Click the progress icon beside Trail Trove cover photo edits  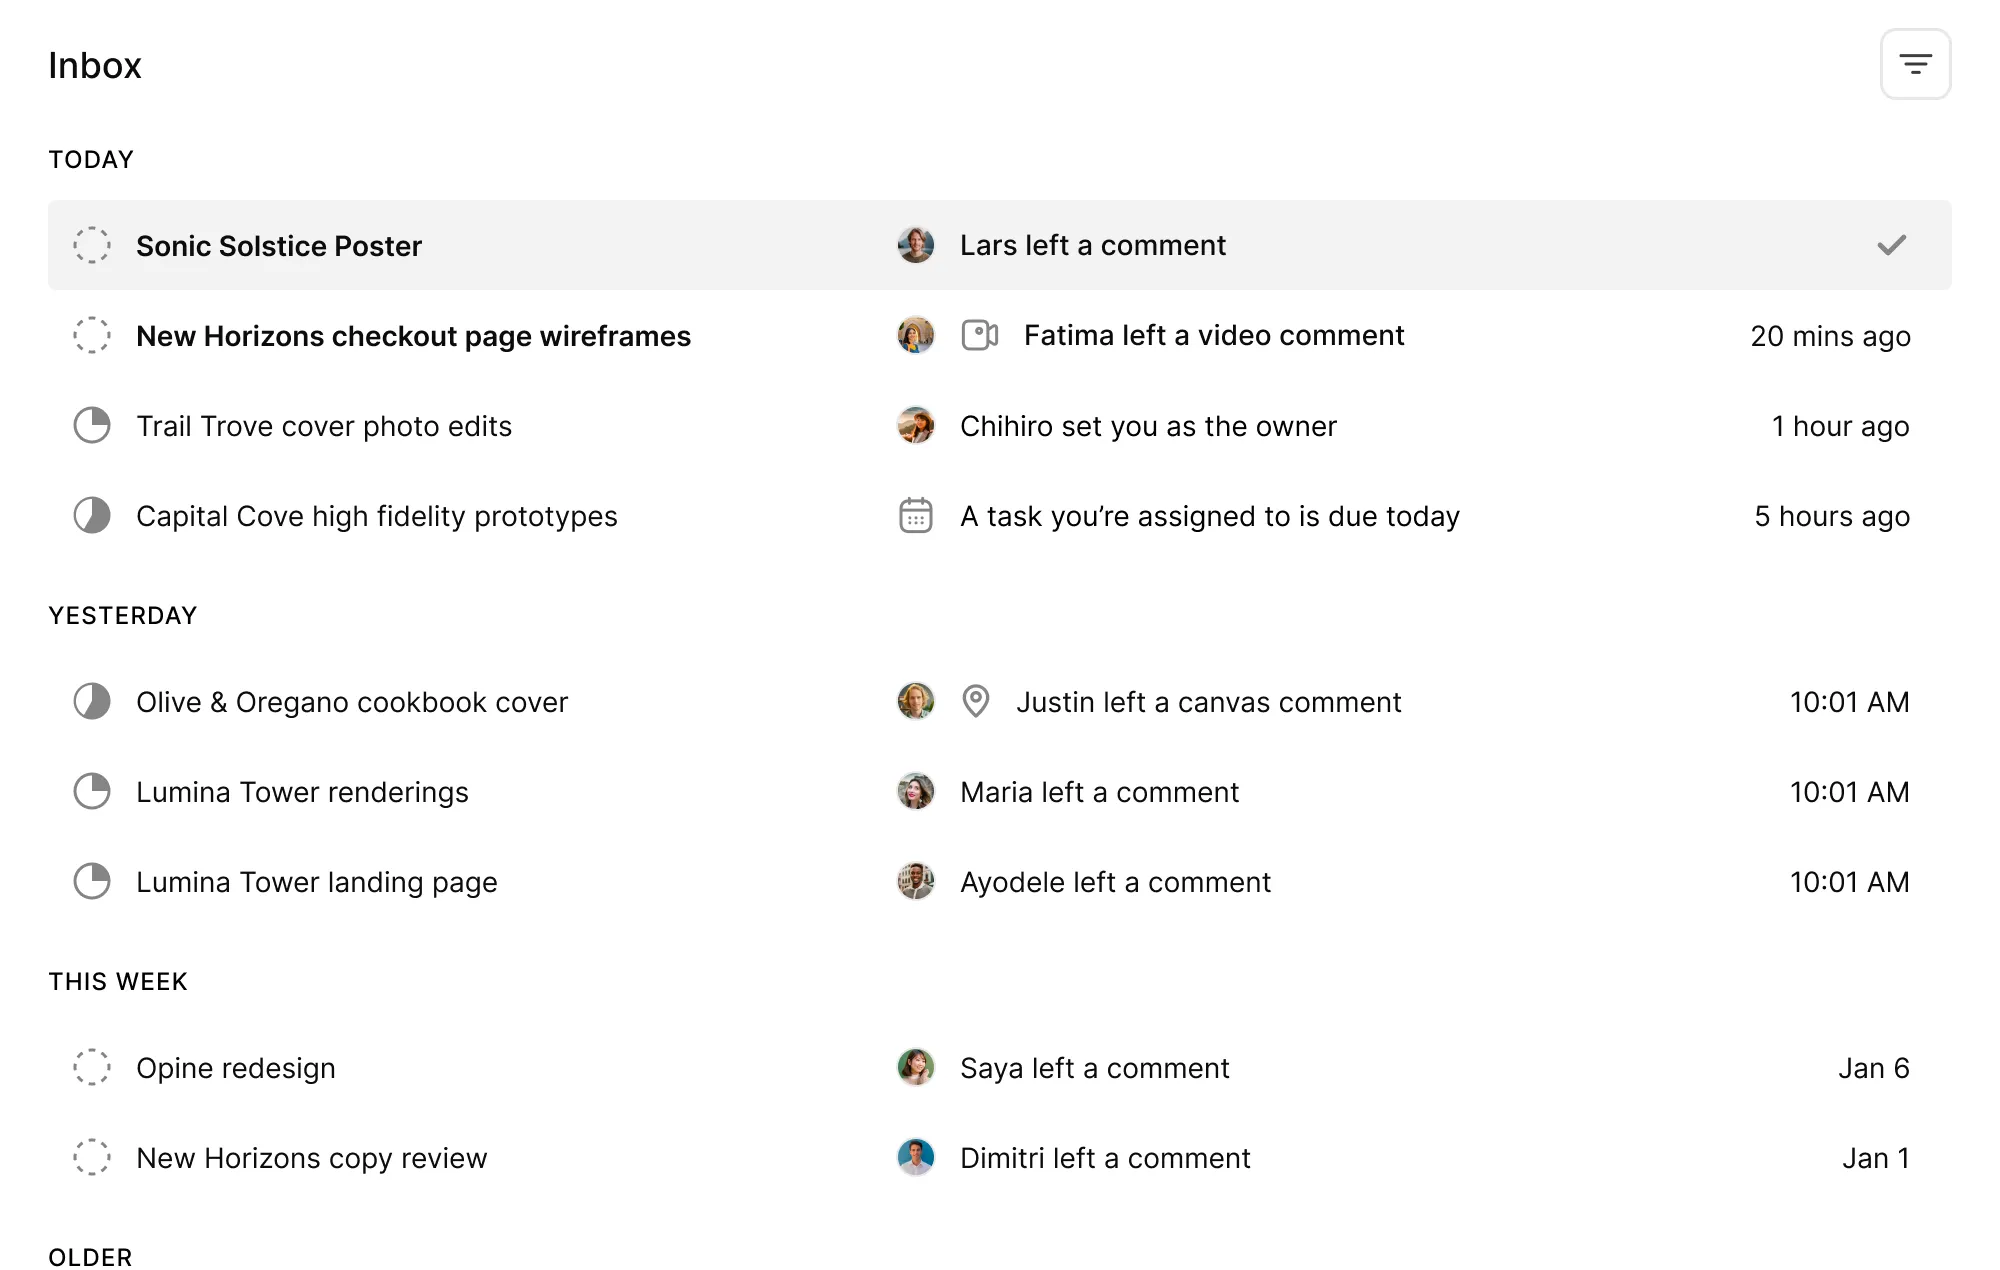92,425
